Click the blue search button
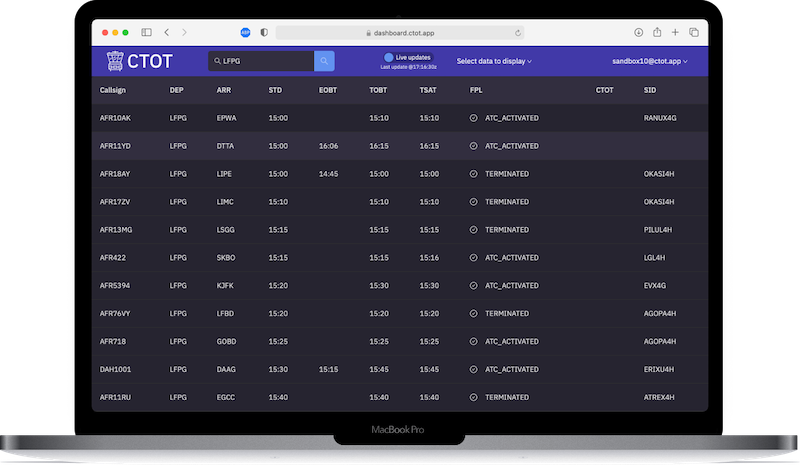Viewport: 800px width, 465px height. point(324,62)
